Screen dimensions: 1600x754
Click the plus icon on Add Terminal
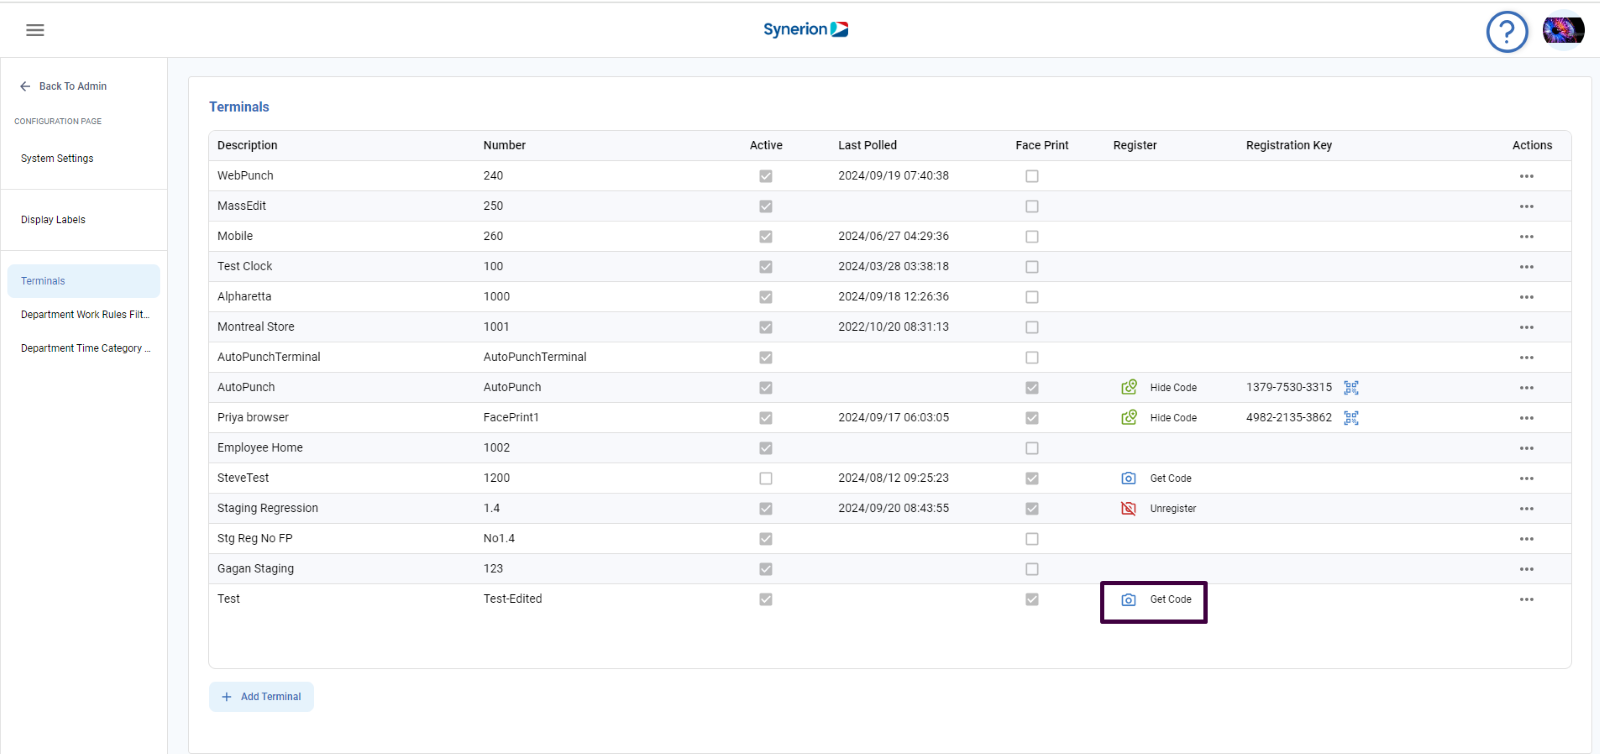coord(226,697)
